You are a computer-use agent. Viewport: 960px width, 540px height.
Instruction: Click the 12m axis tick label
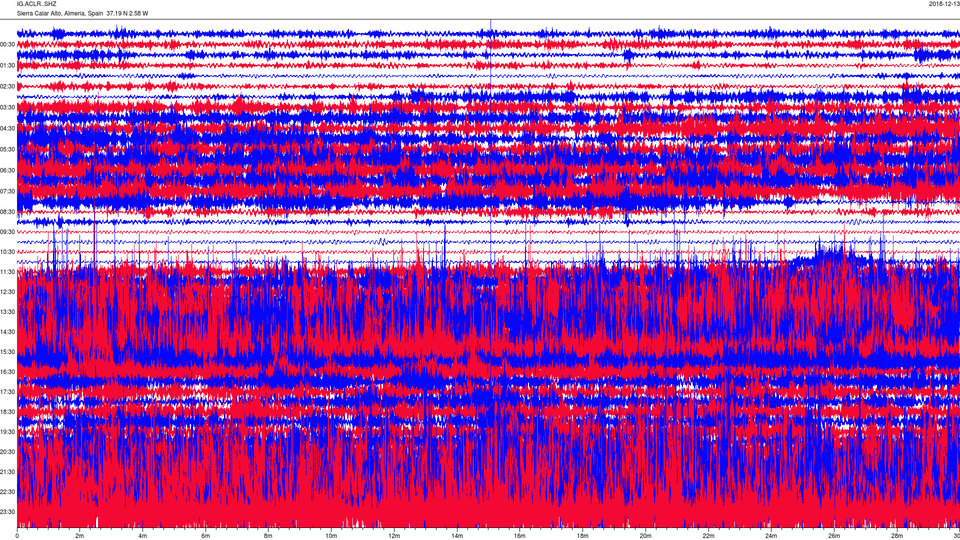tap(394, 536)
